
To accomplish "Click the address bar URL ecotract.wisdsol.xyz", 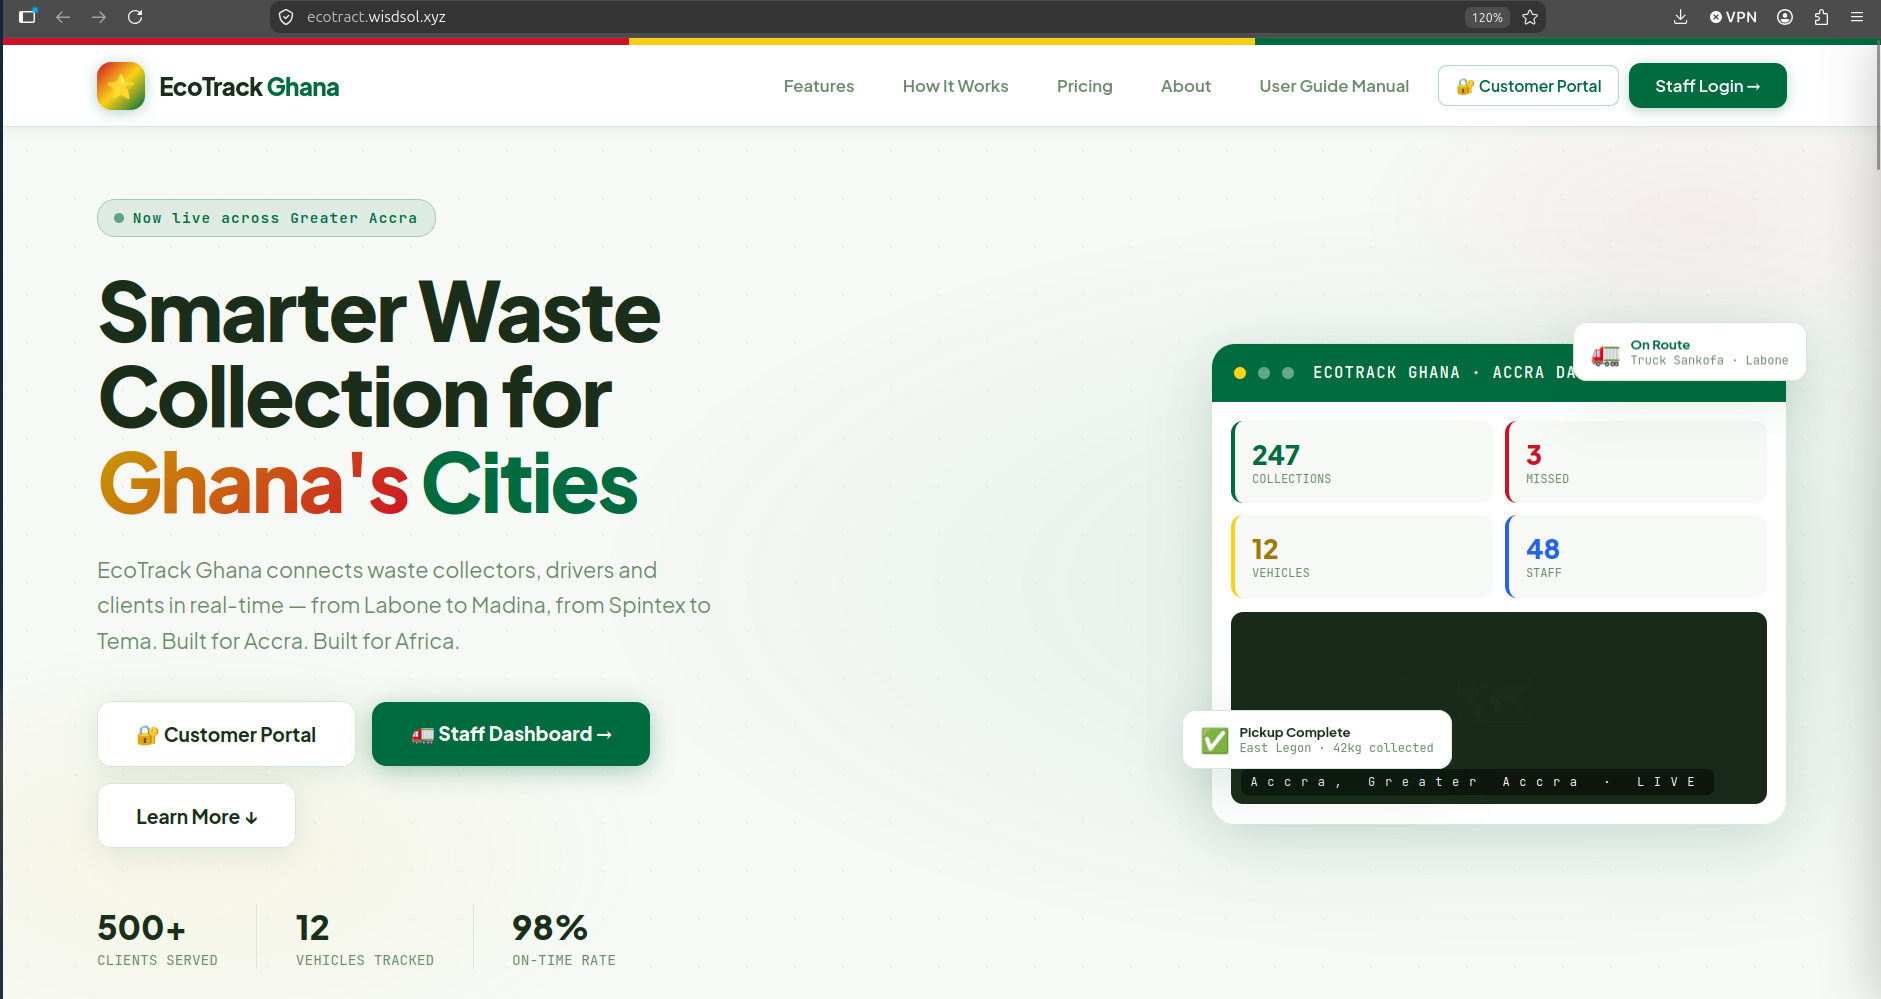I will tap(376, 17).
